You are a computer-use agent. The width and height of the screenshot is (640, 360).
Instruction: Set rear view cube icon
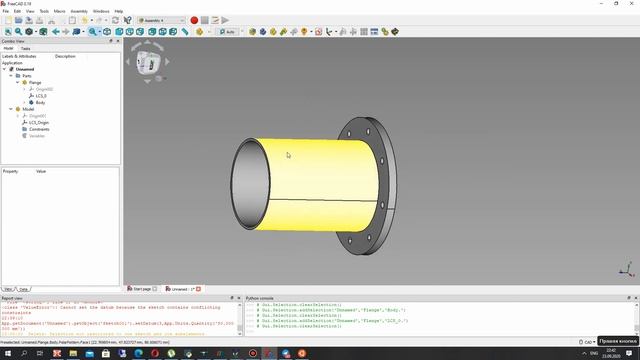point(152,32)
